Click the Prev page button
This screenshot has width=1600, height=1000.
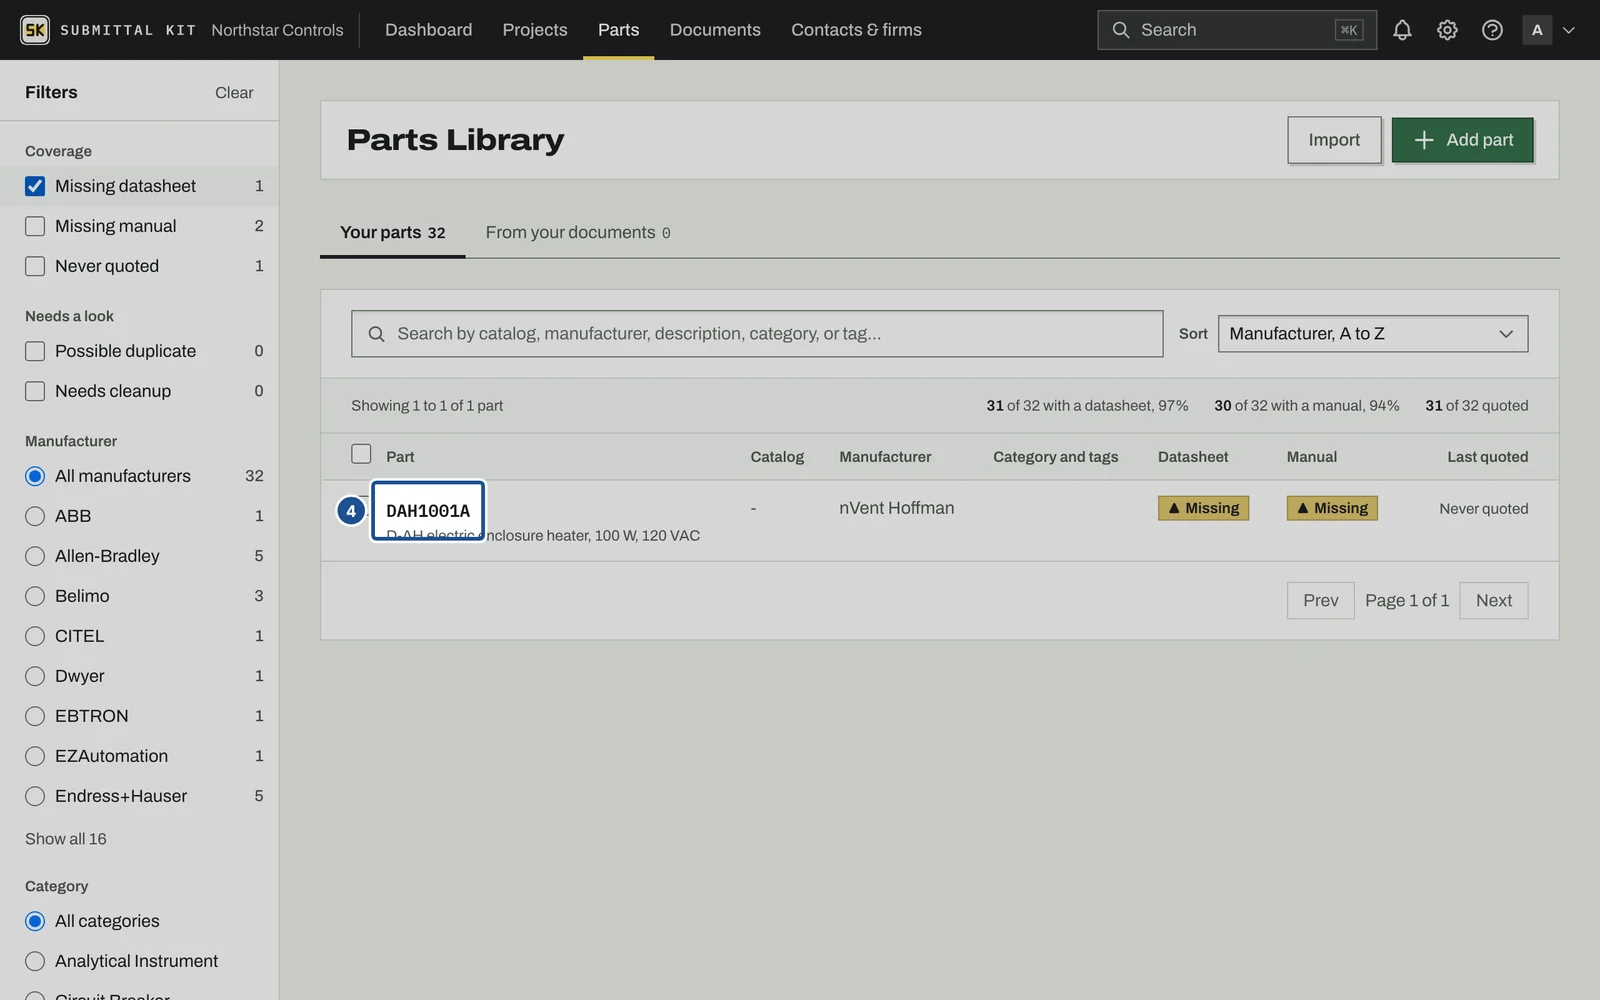click(1320, 601)
